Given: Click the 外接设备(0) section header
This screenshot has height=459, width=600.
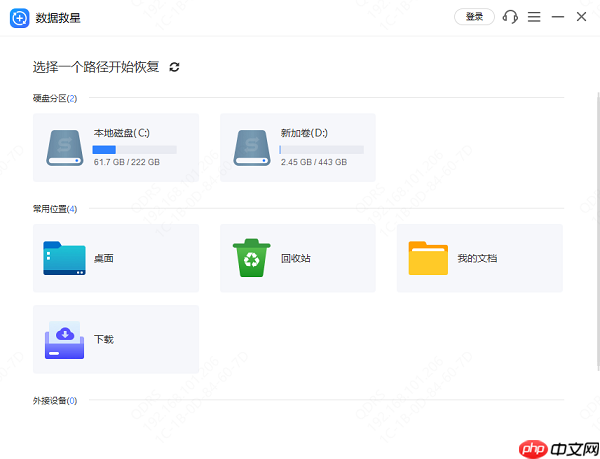Looking at the screenshot, I should tap(54, 401).
